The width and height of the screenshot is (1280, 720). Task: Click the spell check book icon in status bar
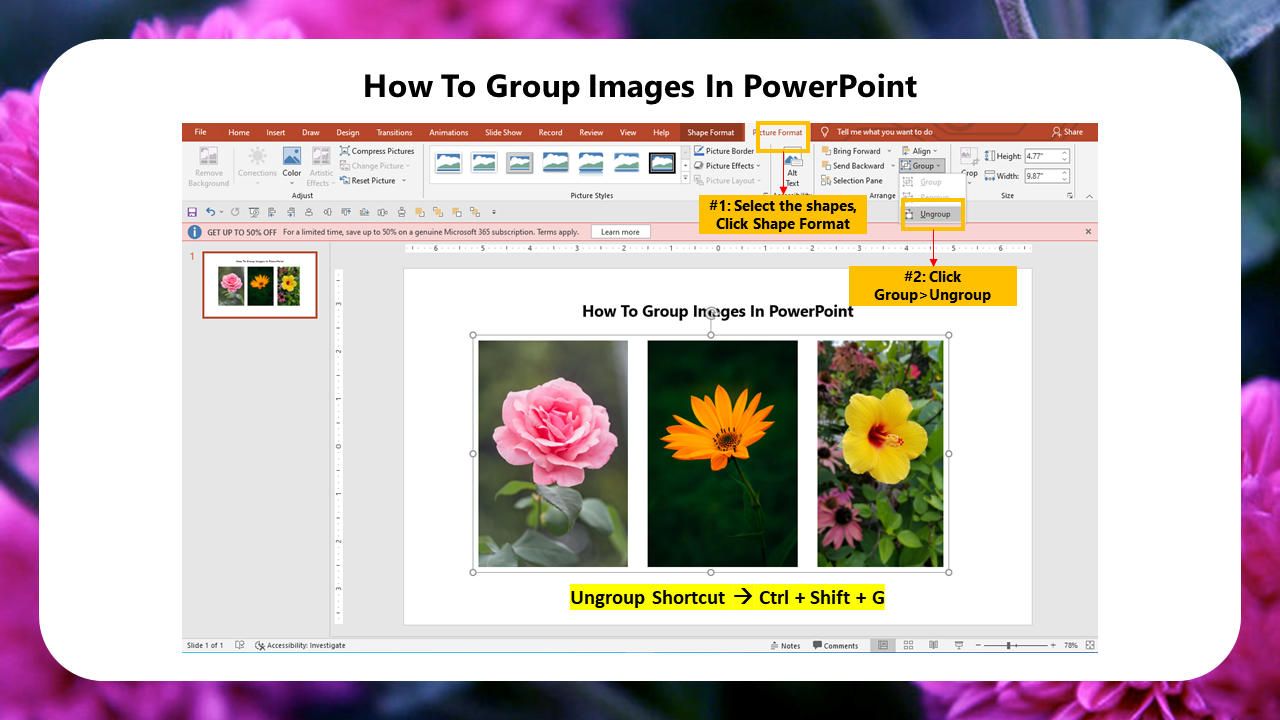[239, 646]
